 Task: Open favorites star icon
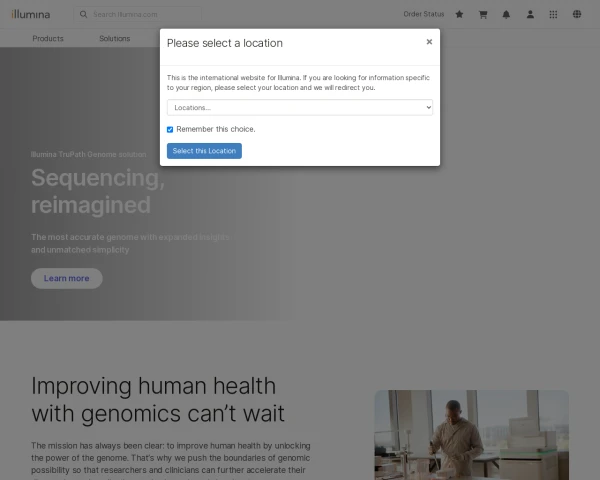tap(459, 15)
